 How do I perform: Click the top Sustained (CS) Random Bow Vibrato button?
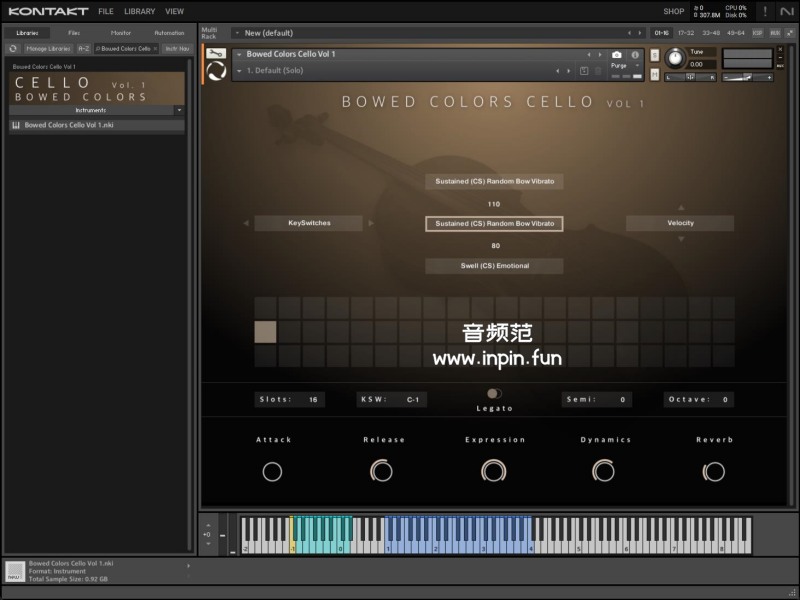point(494,181)
